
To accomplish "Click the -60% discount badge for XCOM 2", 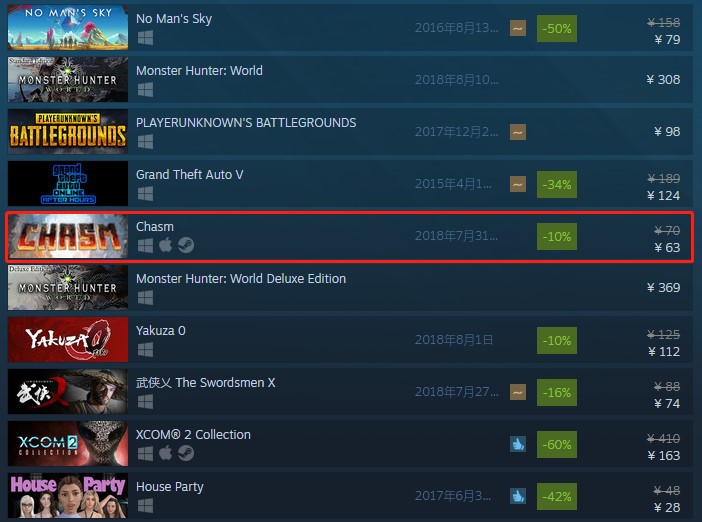I will (557, 445).
